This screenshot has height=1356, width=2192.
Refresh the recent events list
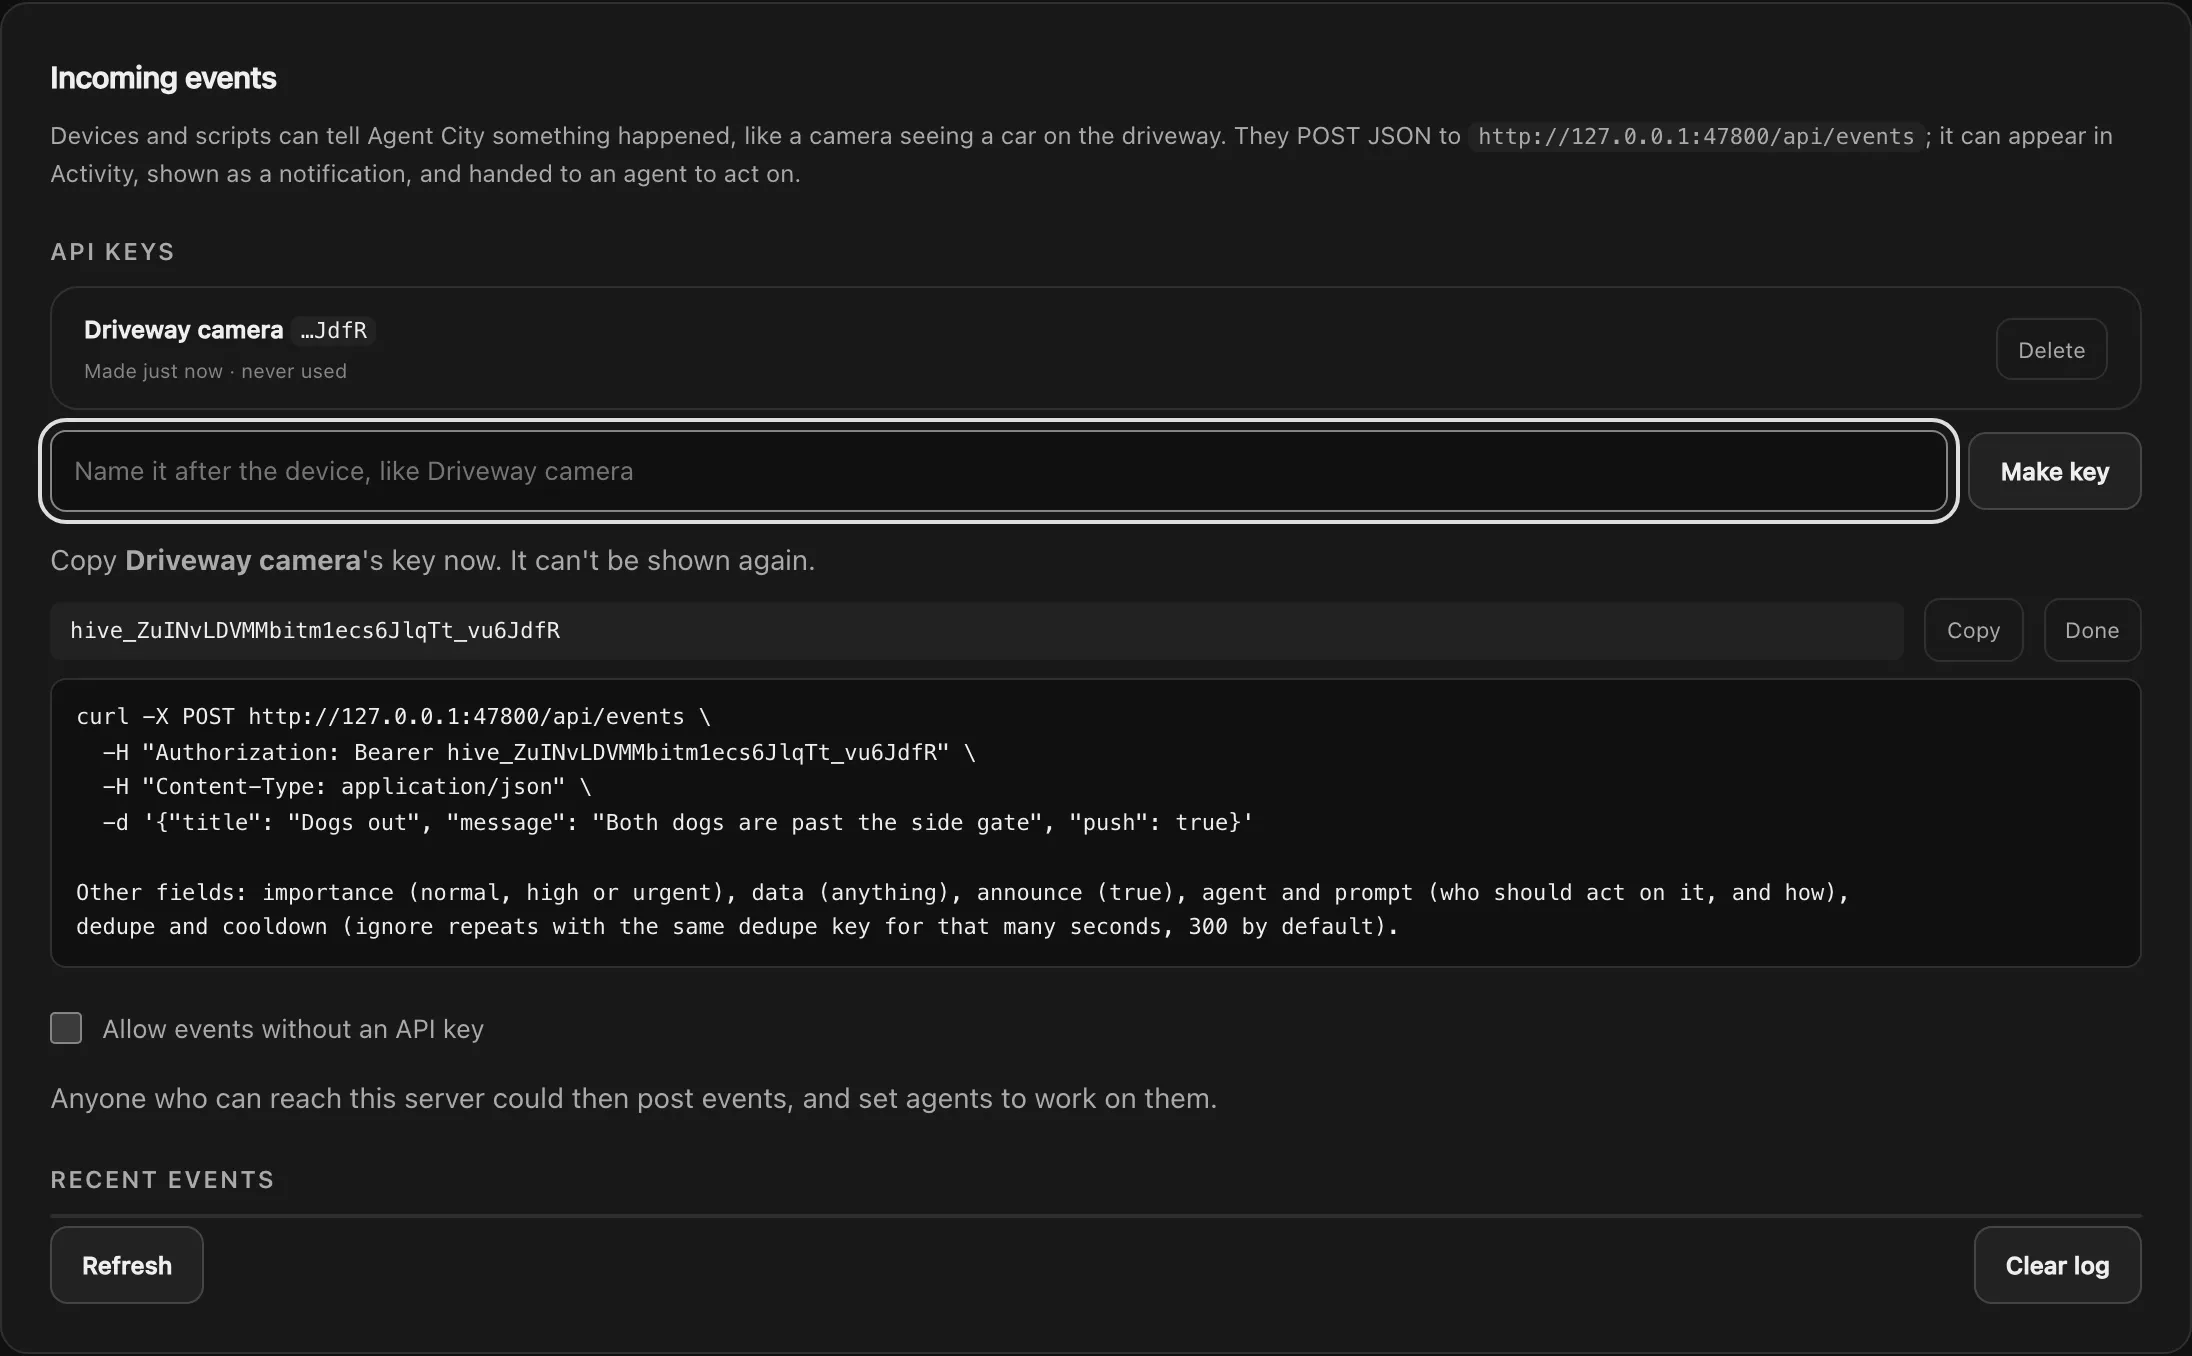[x=127, y=1265]
